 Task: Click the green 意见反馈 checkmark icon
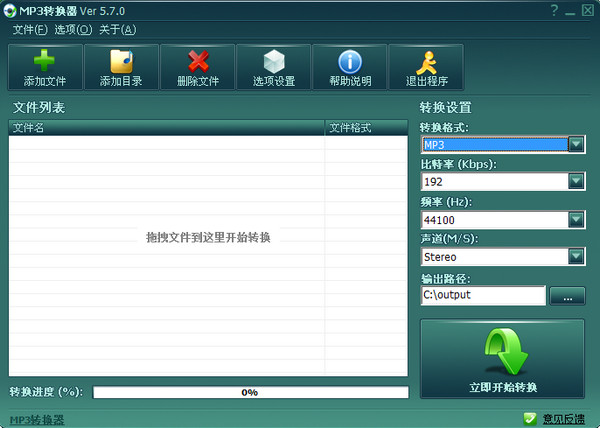[x=530, y=417]
